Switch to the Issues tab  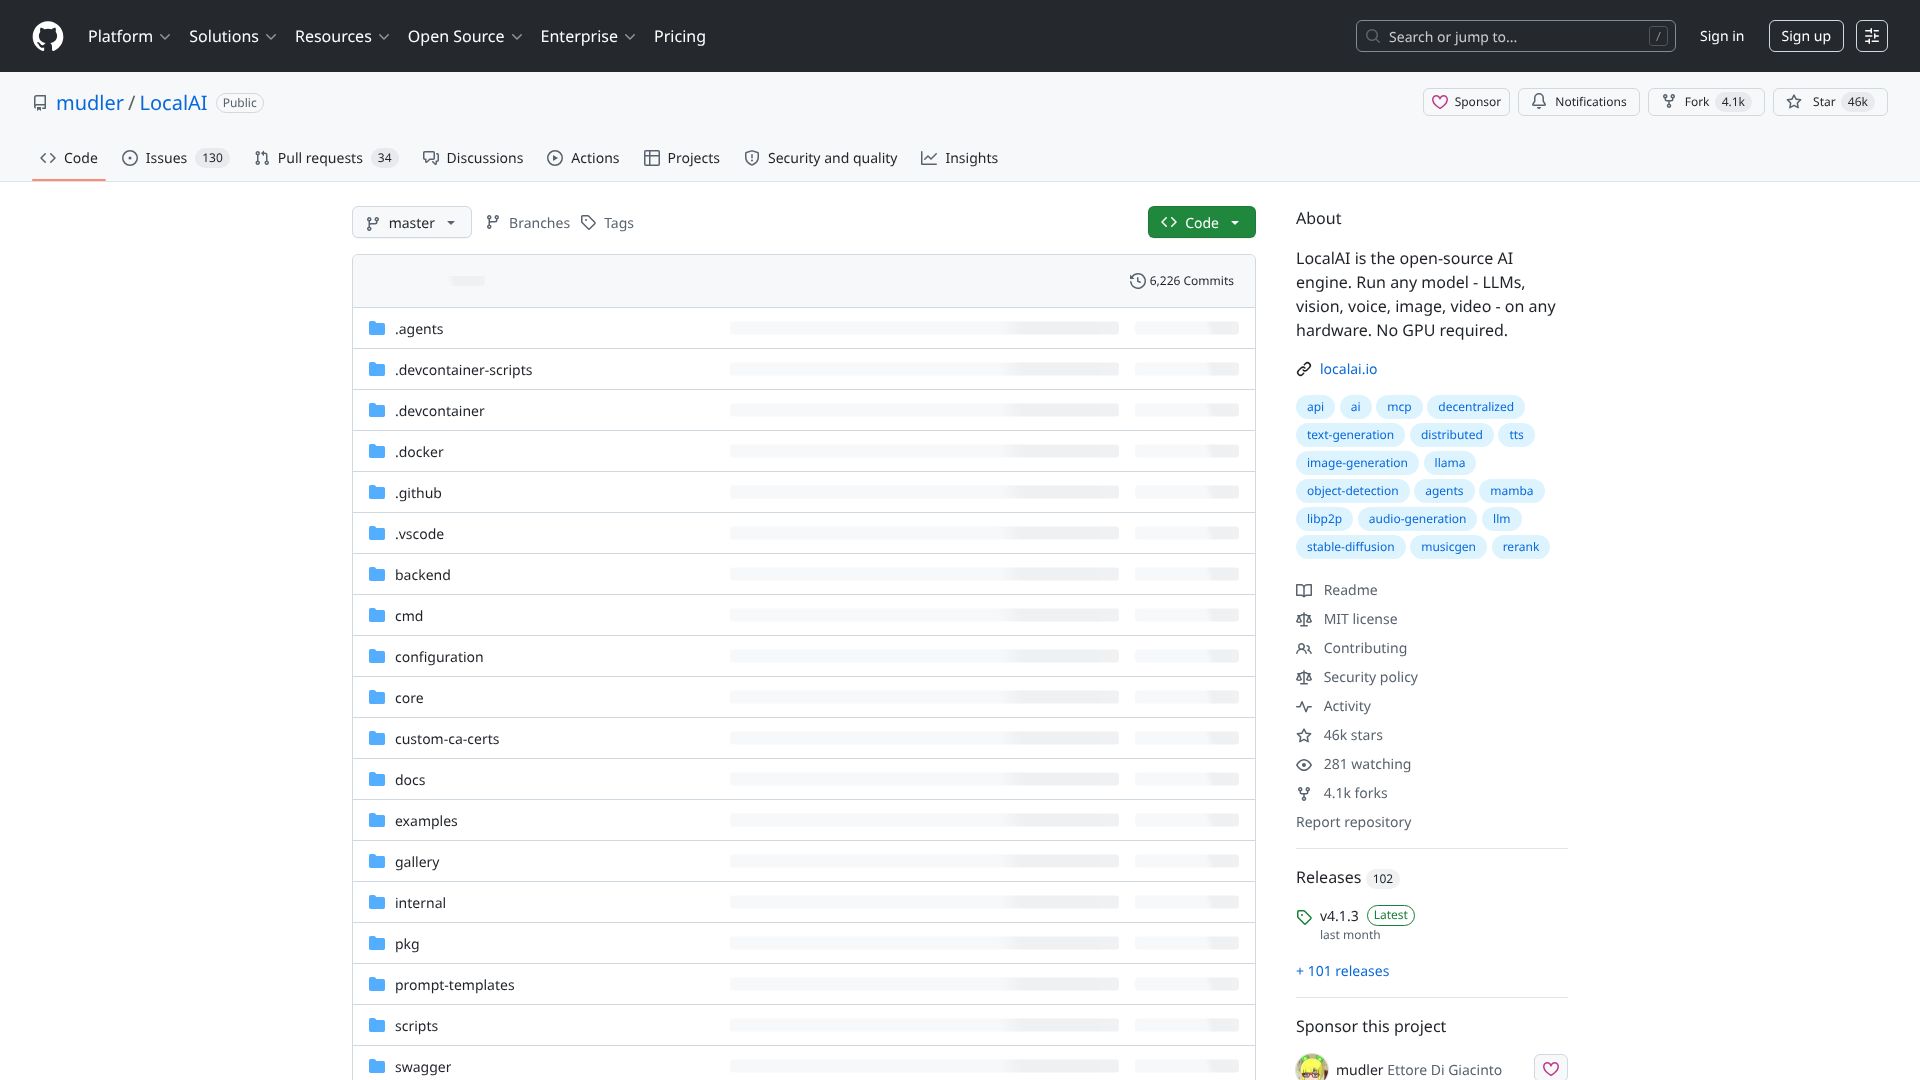coord(175,158)
